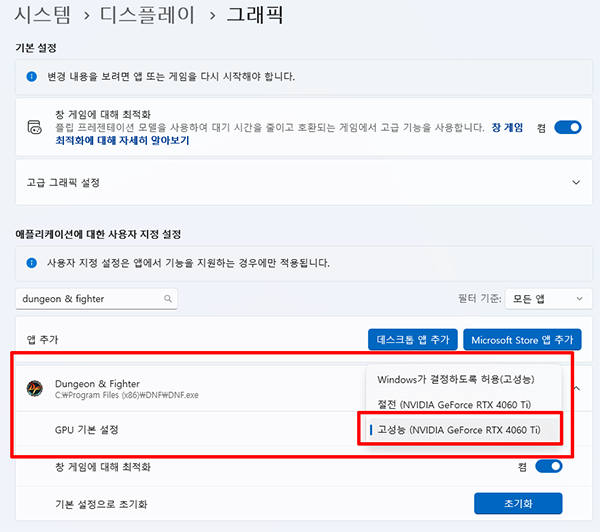Choose 절전 (NVIDIA GeForce RTX 4060 Ti)

[455, 404]
